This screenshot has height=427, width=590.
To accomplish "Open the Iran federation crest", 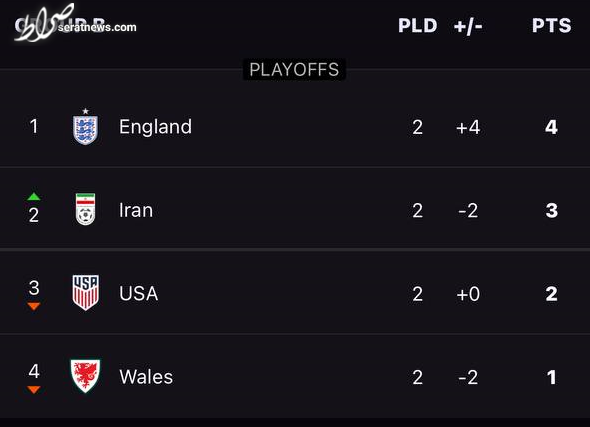I will (85, 209).
